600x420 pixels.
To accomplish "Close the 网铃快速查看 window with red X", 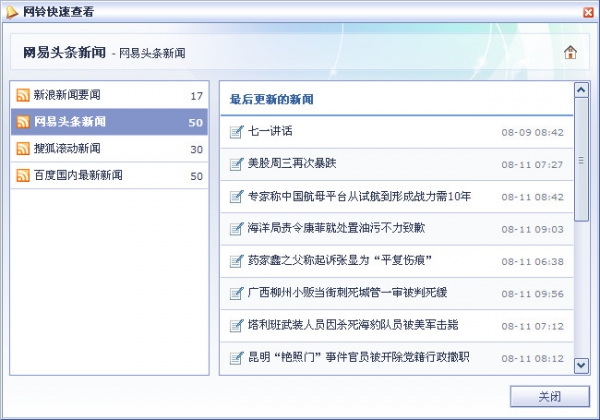I will pos(588,12).
